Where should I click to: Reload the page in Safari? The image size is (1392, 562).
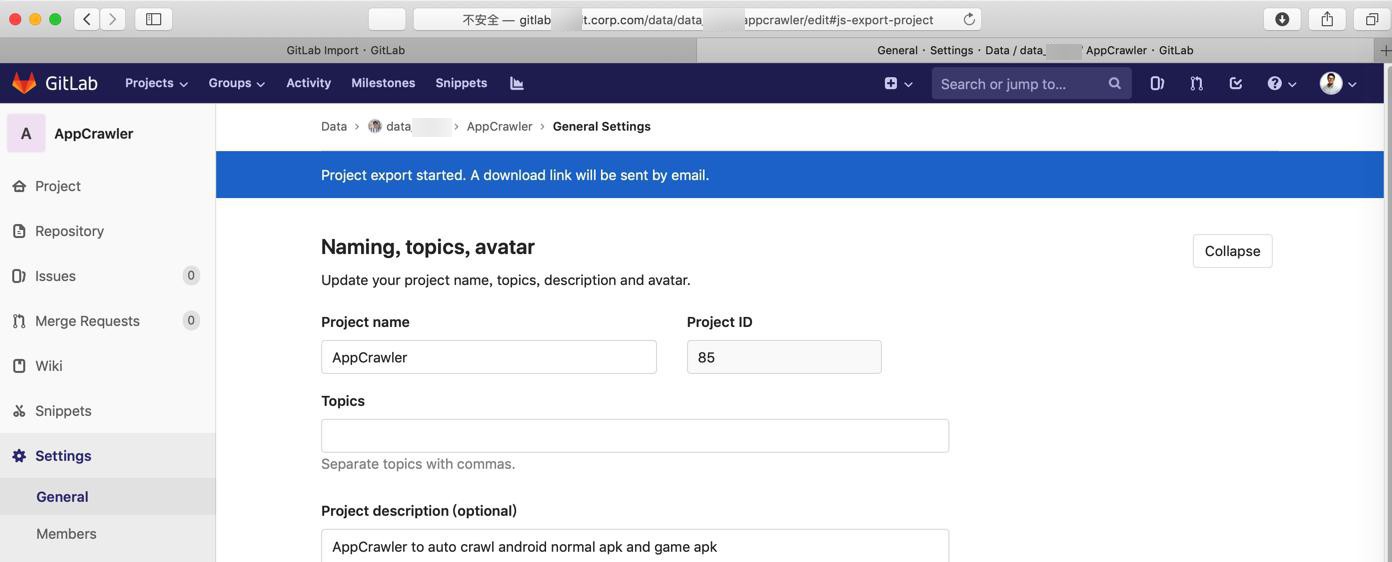[x=969, y=19]
